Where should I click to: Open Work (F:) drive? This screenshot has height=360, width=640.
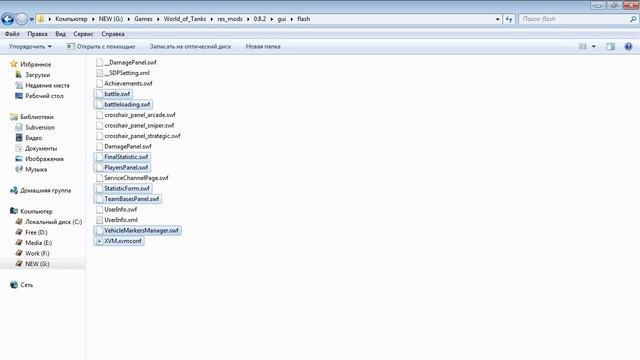point(32,253)
